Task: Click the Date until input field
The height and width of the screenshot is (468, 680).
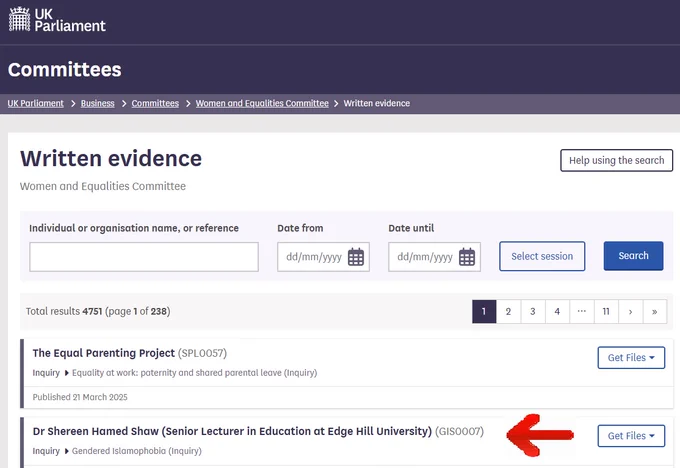Action: click(435, 257)
